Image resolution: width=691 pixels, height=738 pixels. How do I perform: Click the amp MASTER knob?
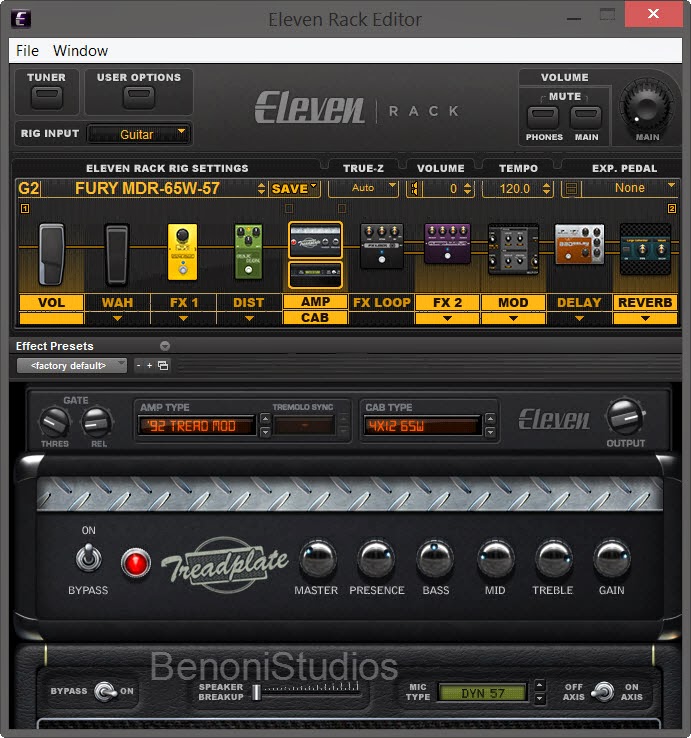click(318, 559)
